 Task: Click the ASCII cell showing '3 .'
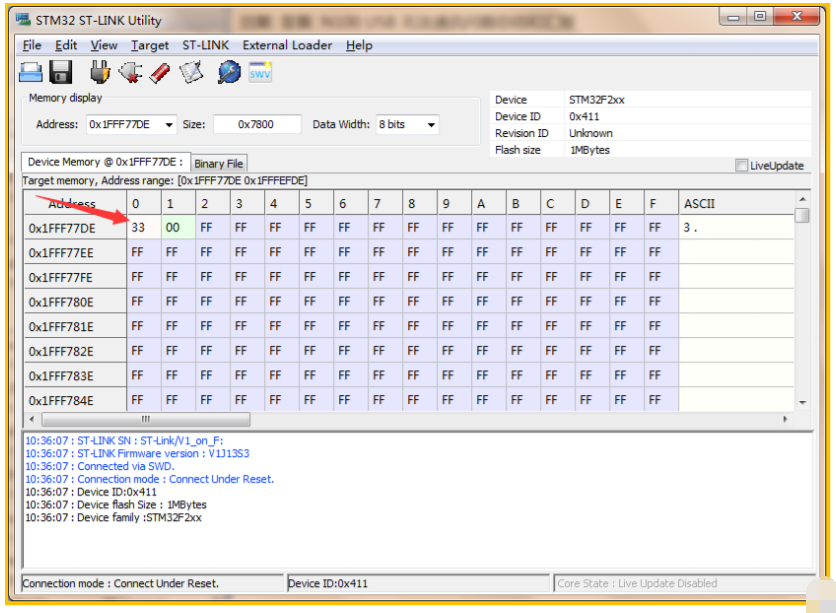(x=736, y=228)
